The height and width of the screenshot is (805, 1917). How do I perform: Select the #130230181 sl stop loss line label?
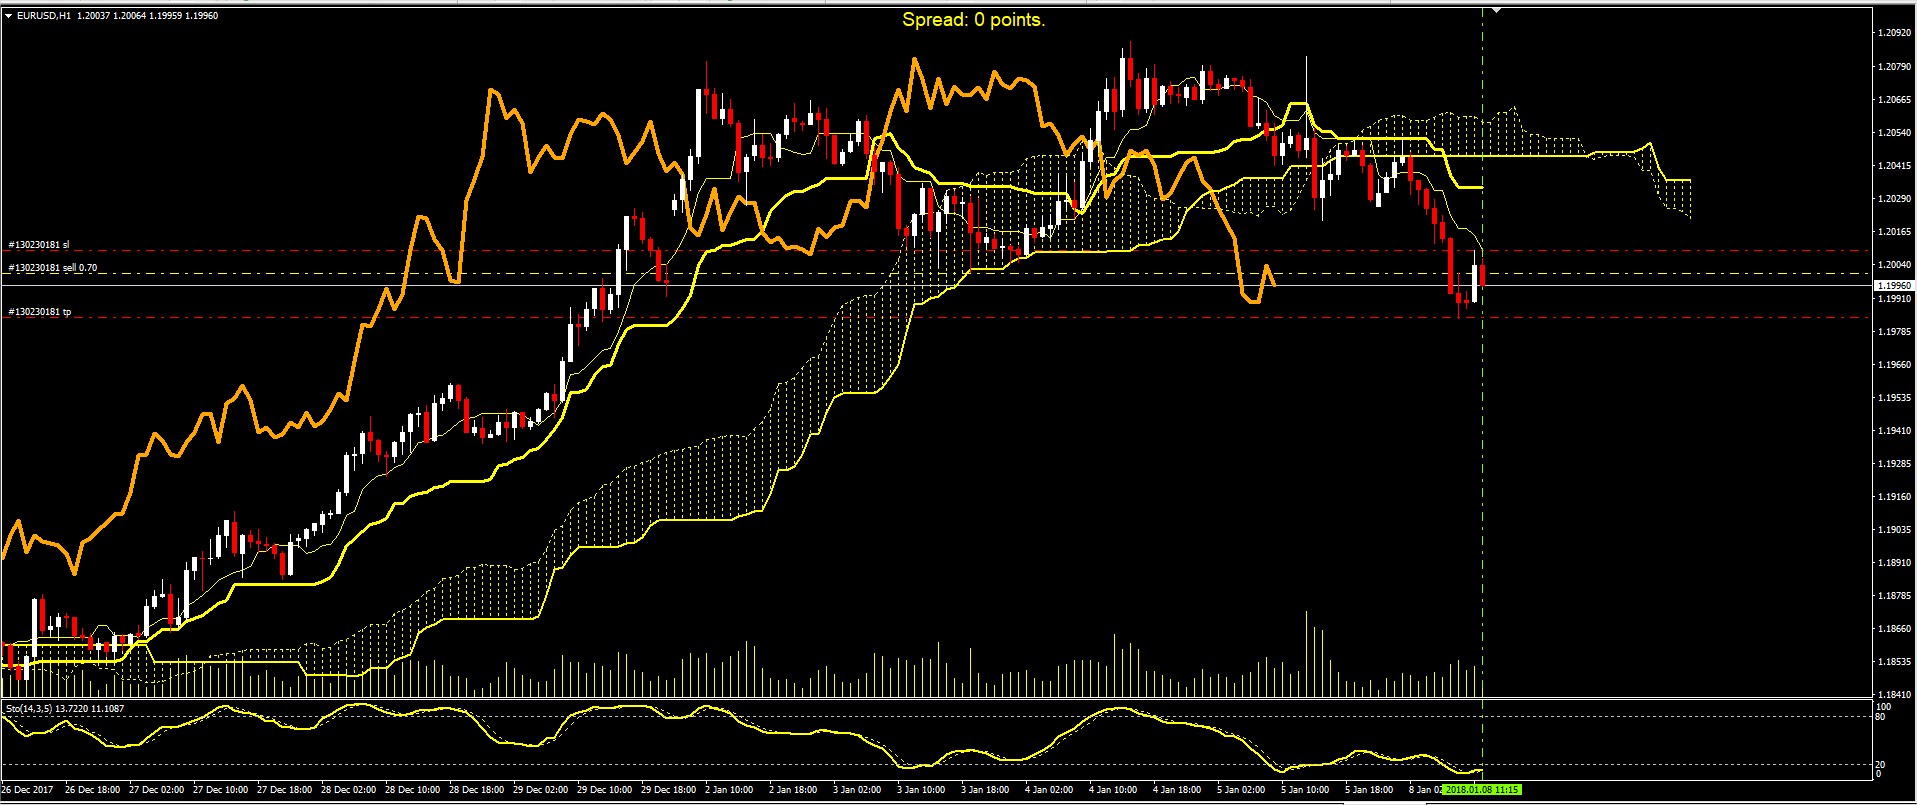pyautogui.click(x=39, y=245)
